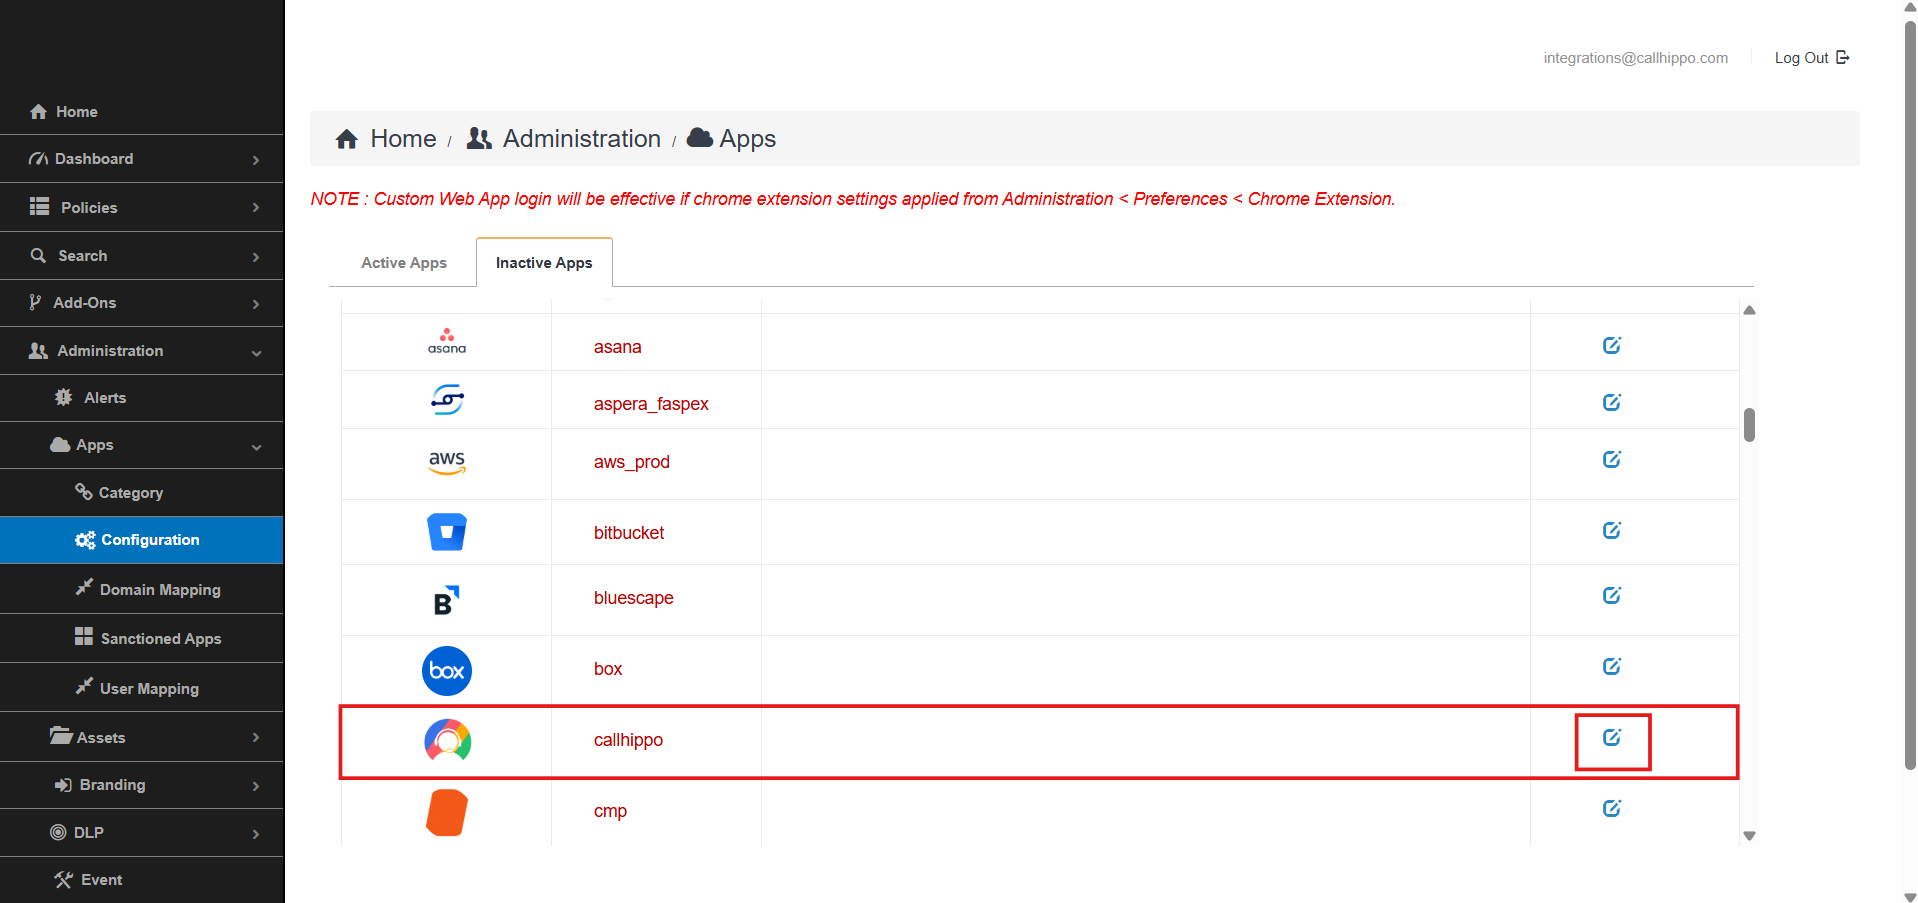Click the users icon in breadcrumb
The height and width of the screenshot is (903, 1918).
480,138
